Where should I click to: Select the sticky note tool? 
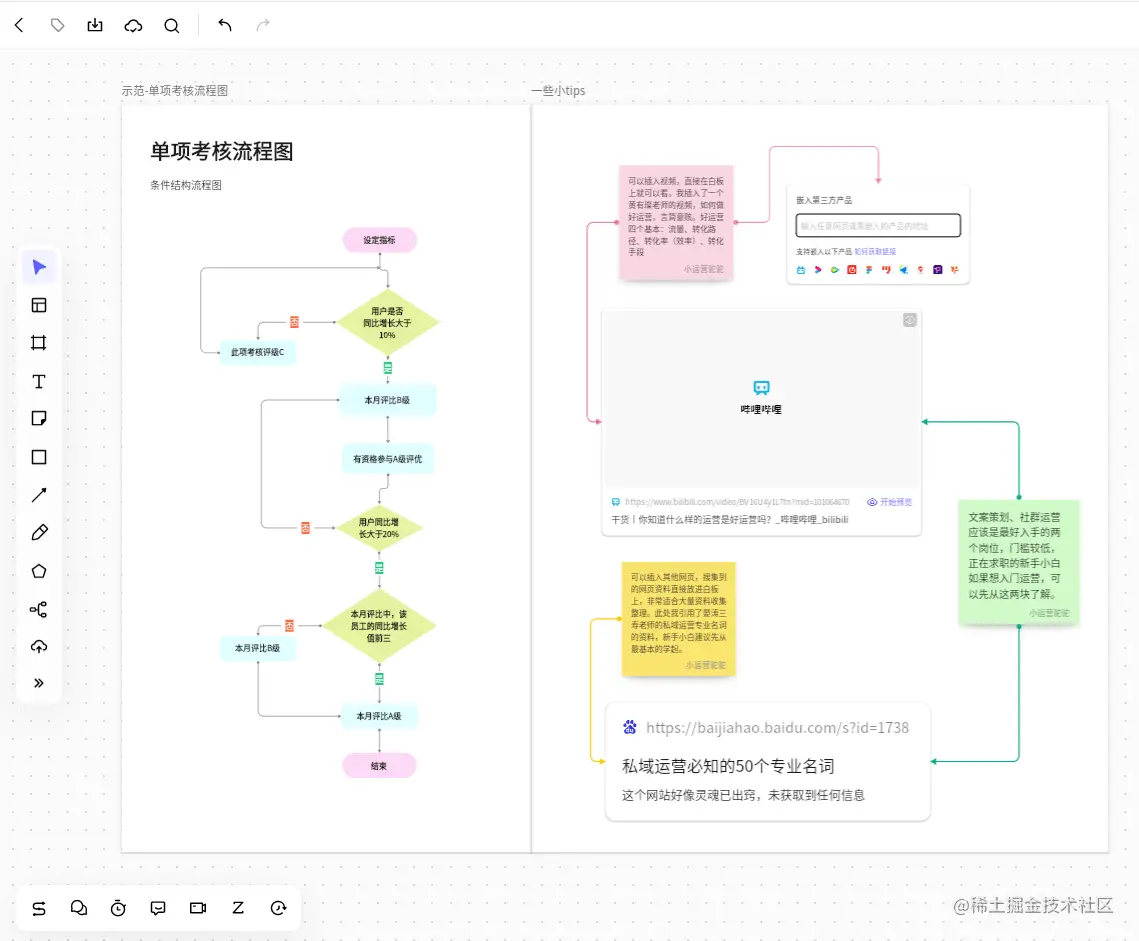(38, 418)
